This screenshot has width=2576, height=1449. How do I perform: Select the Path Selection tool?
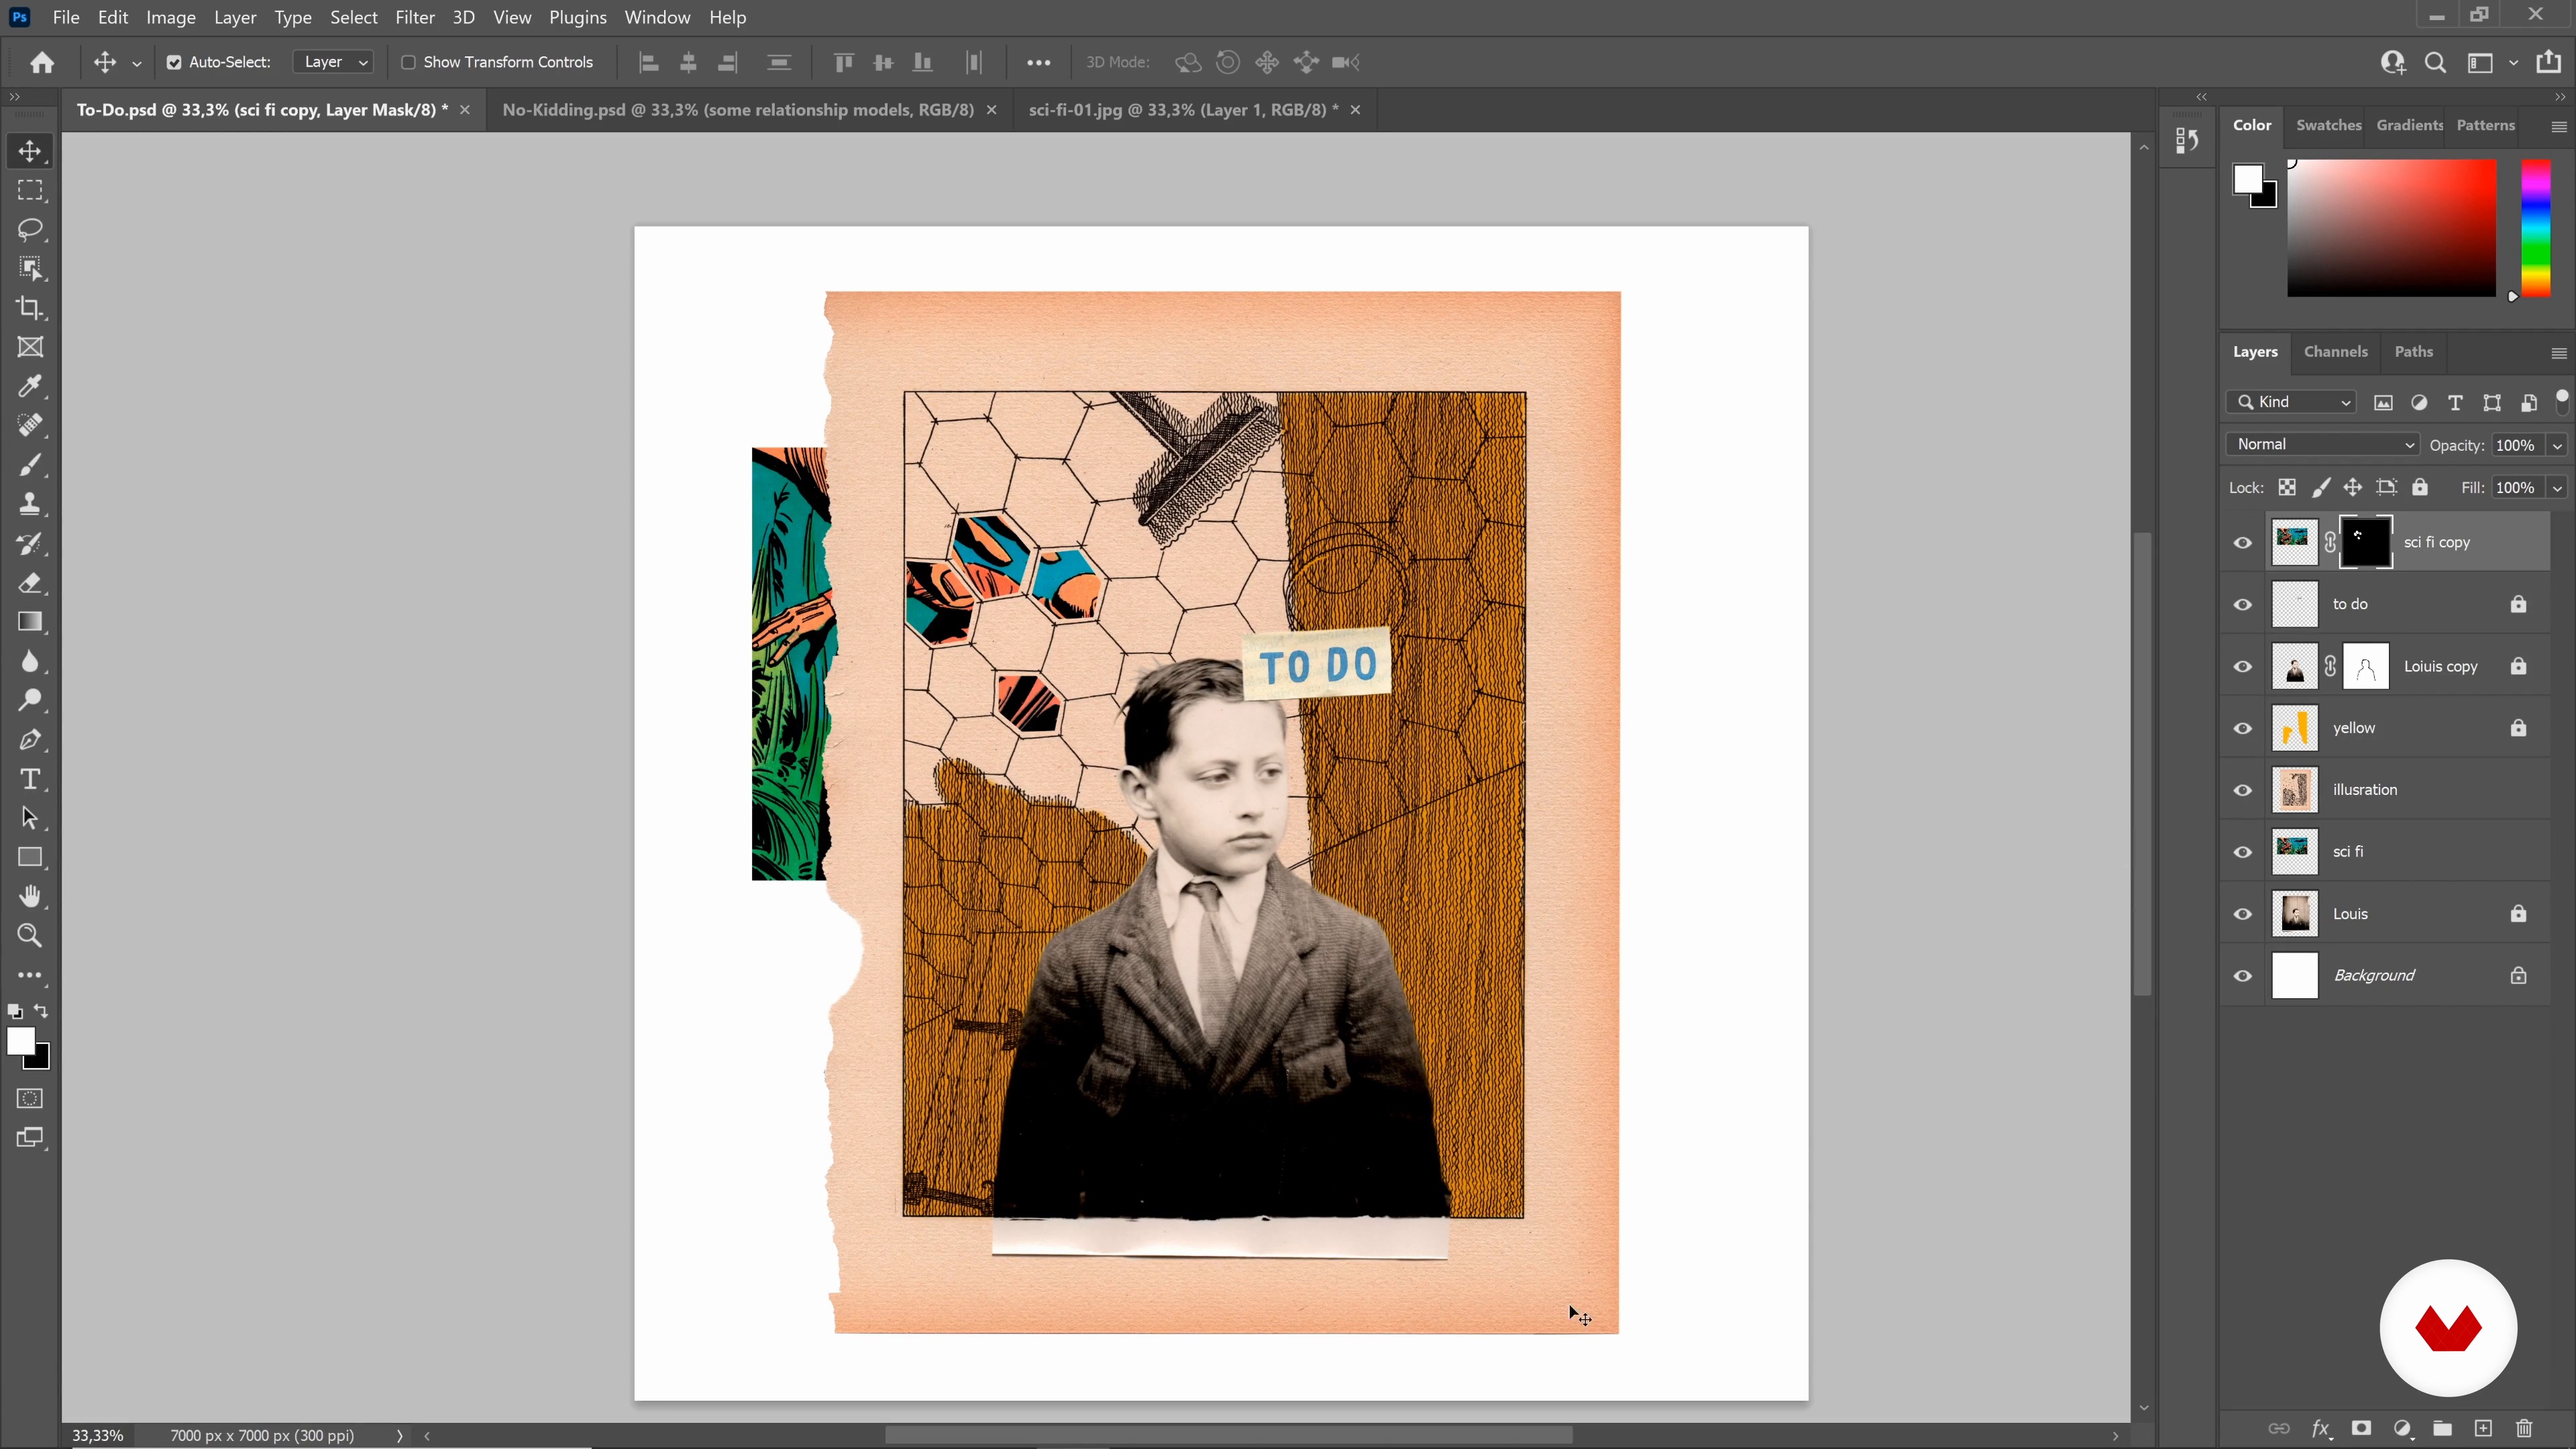click(30, 818)
